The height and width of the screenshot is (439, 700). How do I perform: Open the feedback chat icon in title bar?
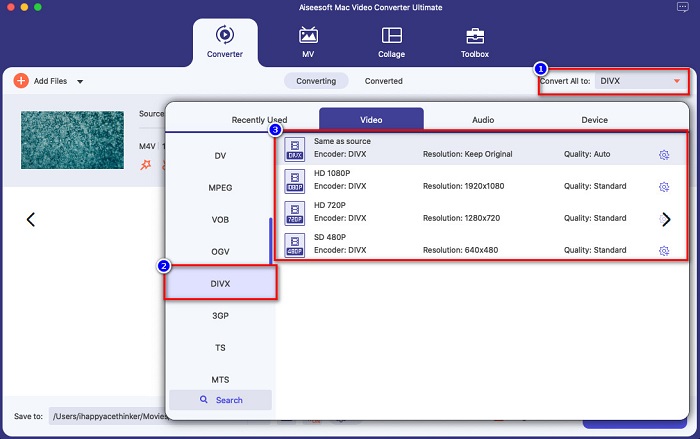(x=683, y=7)
